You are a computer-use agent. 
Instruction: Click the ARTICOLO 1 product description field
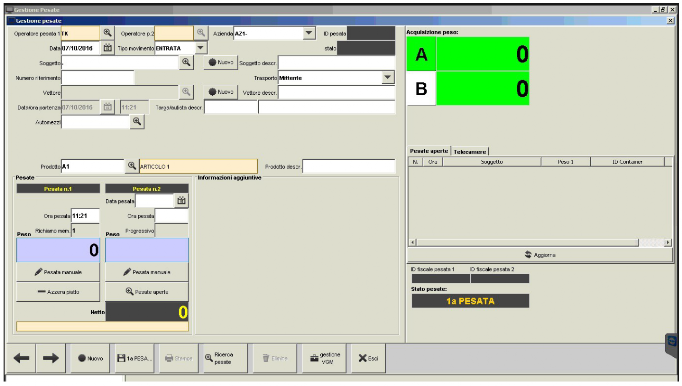coord(198,166)
